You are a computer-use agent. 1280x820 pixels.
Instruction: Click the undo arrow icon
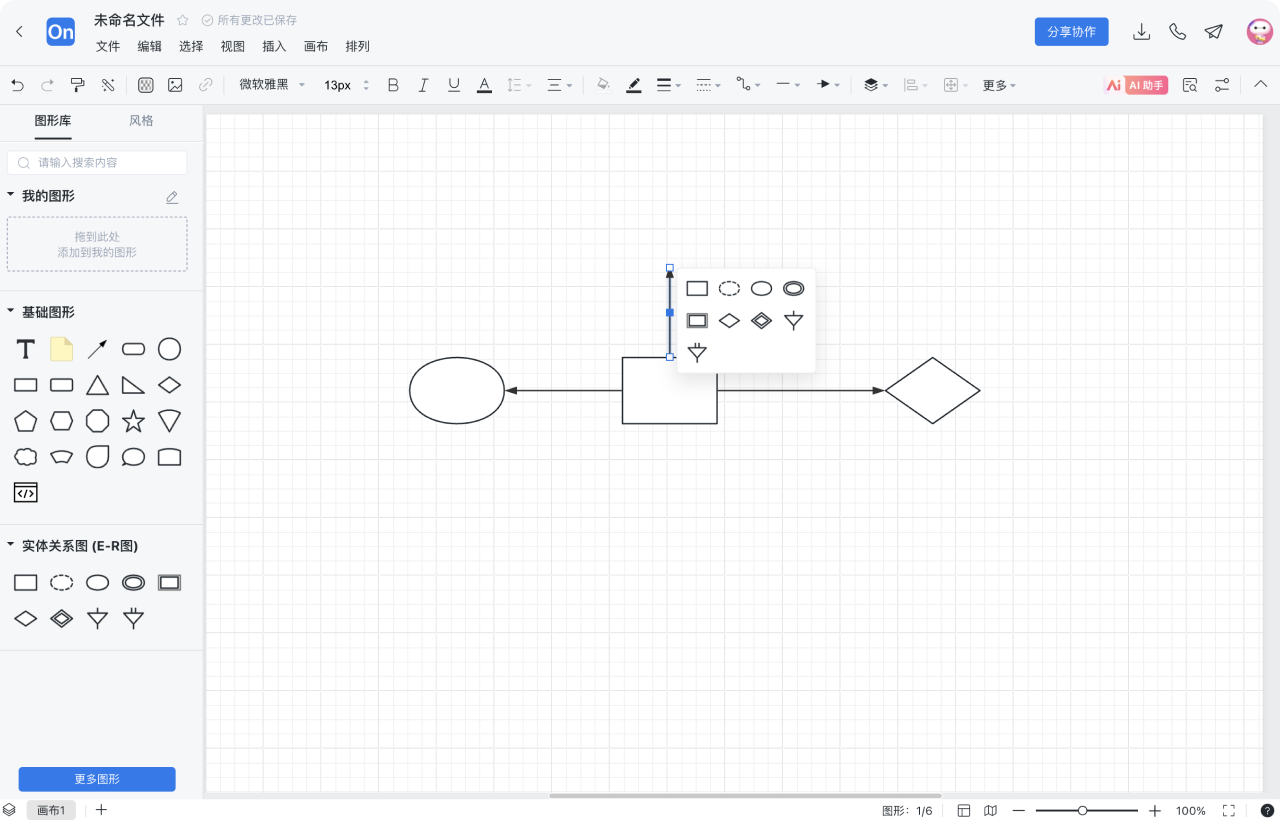pos(17,85)
